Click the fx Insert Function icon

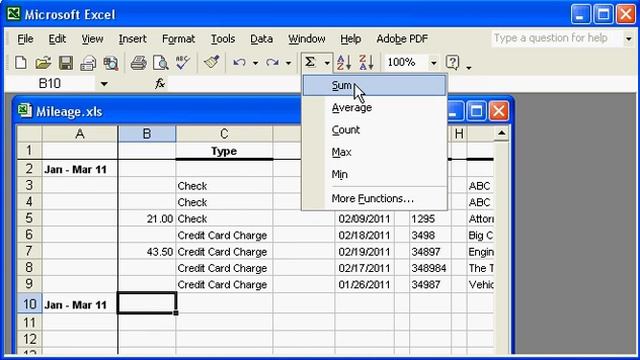click(x=160, y=84)
